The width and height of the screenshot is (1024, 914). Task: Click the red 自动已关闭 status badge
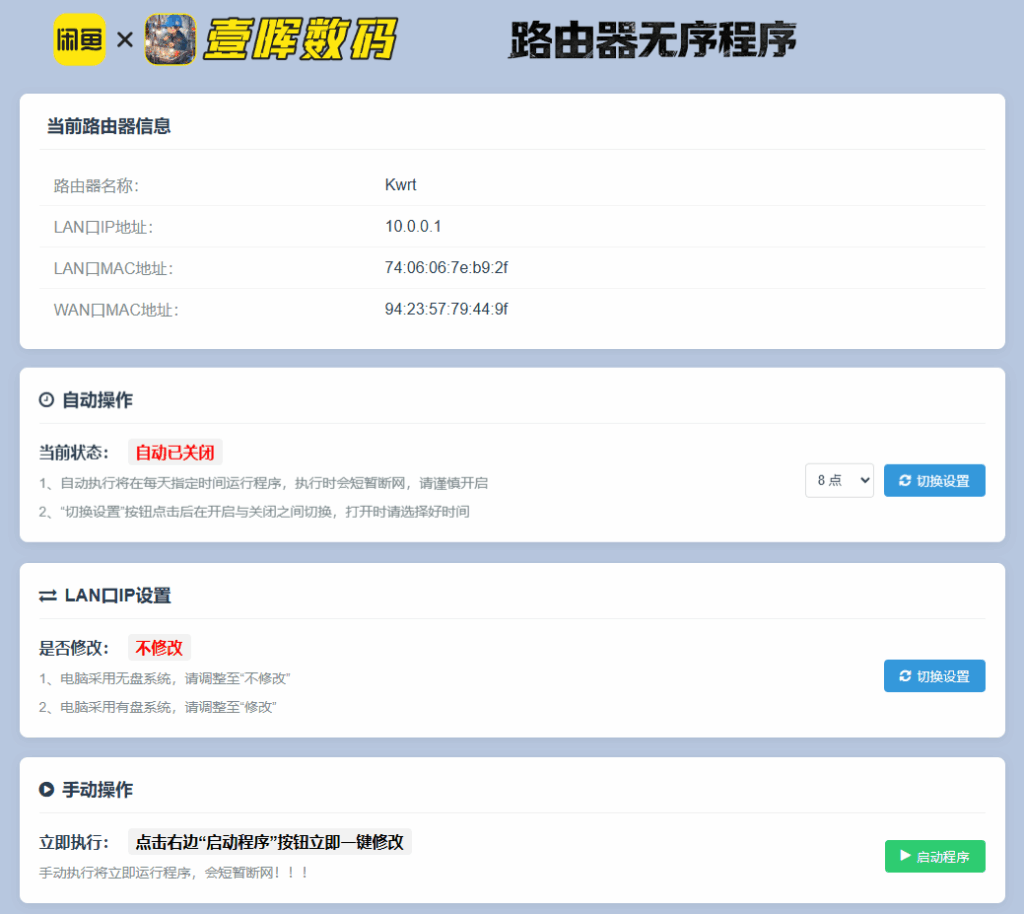coord(174,452)
